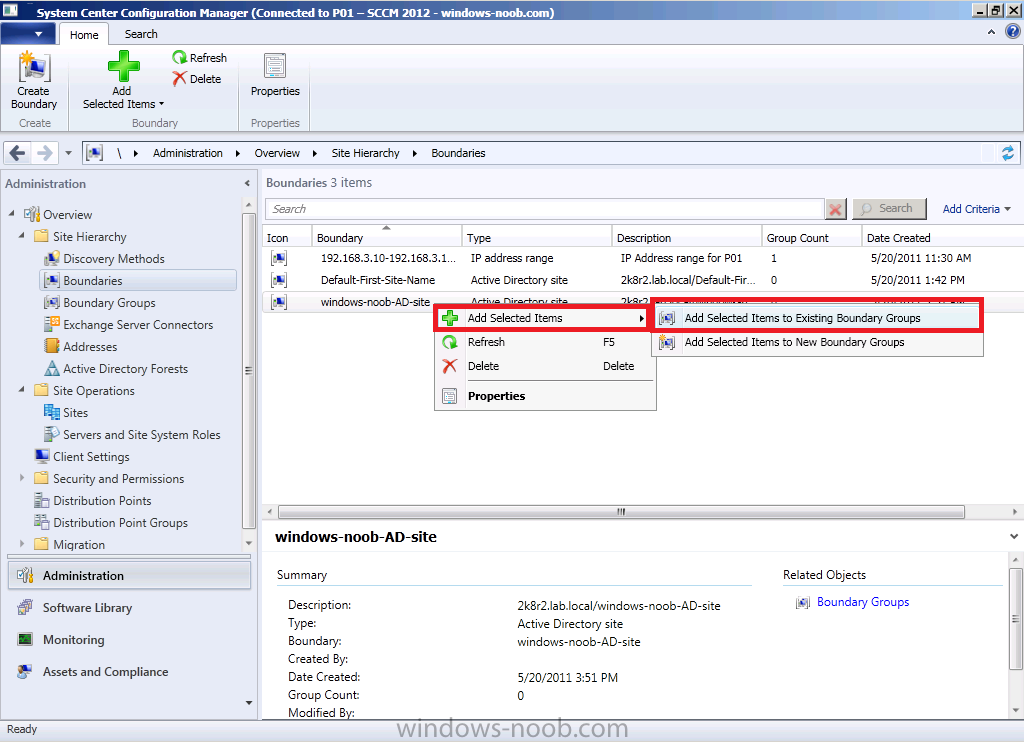Viewport: 1024px width, 743px height.
Task: Click the Sites tree icon
Action: [x=52, y=413]
